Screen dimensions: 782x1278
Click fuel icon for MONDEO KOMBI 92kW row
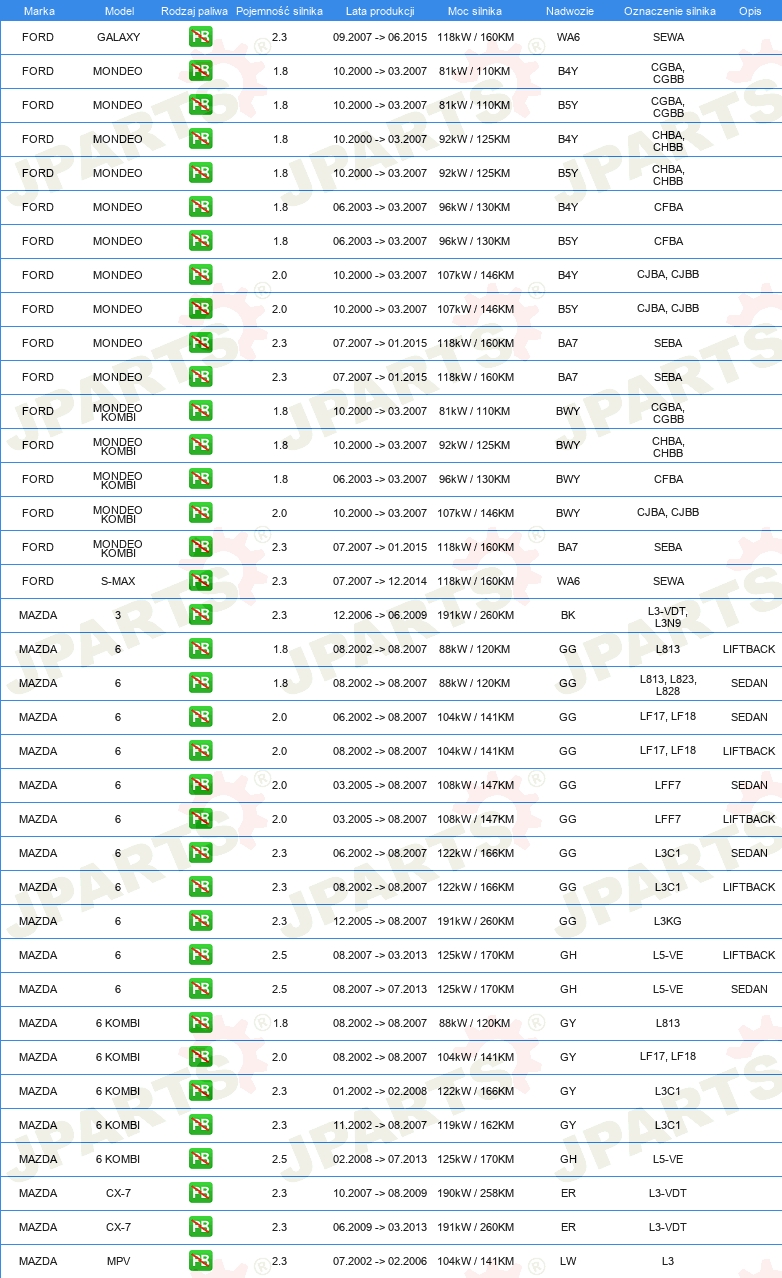(x=201, y=445)
